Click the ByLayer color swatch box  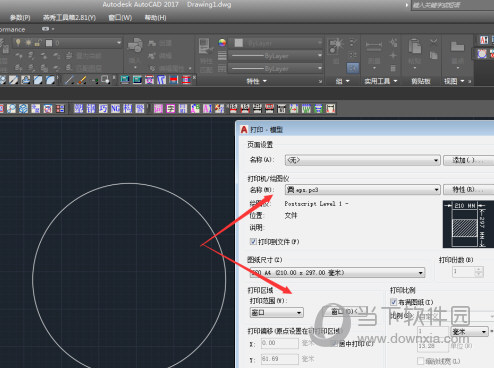click(239, 43)
